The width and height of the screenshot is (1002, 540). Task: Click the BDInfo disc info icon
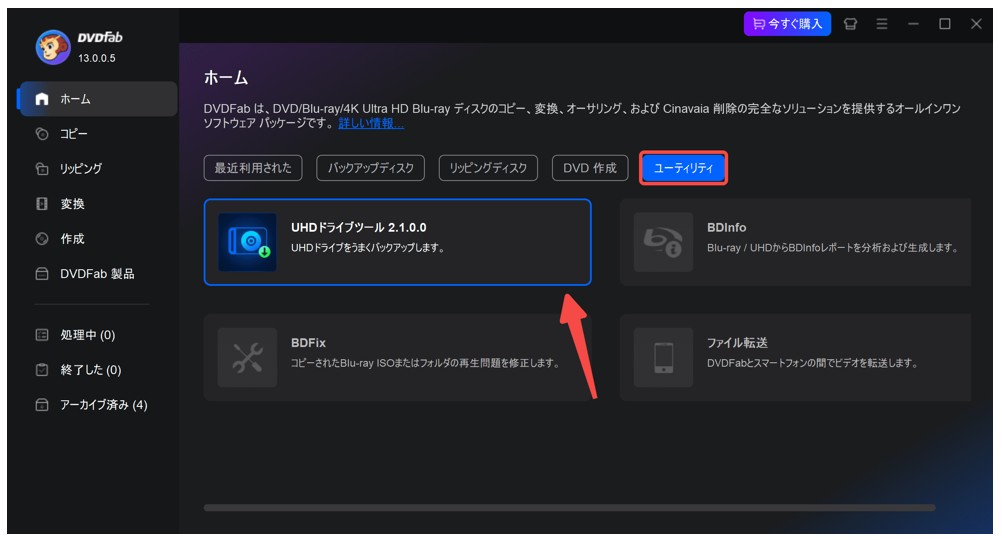[663, 242]
